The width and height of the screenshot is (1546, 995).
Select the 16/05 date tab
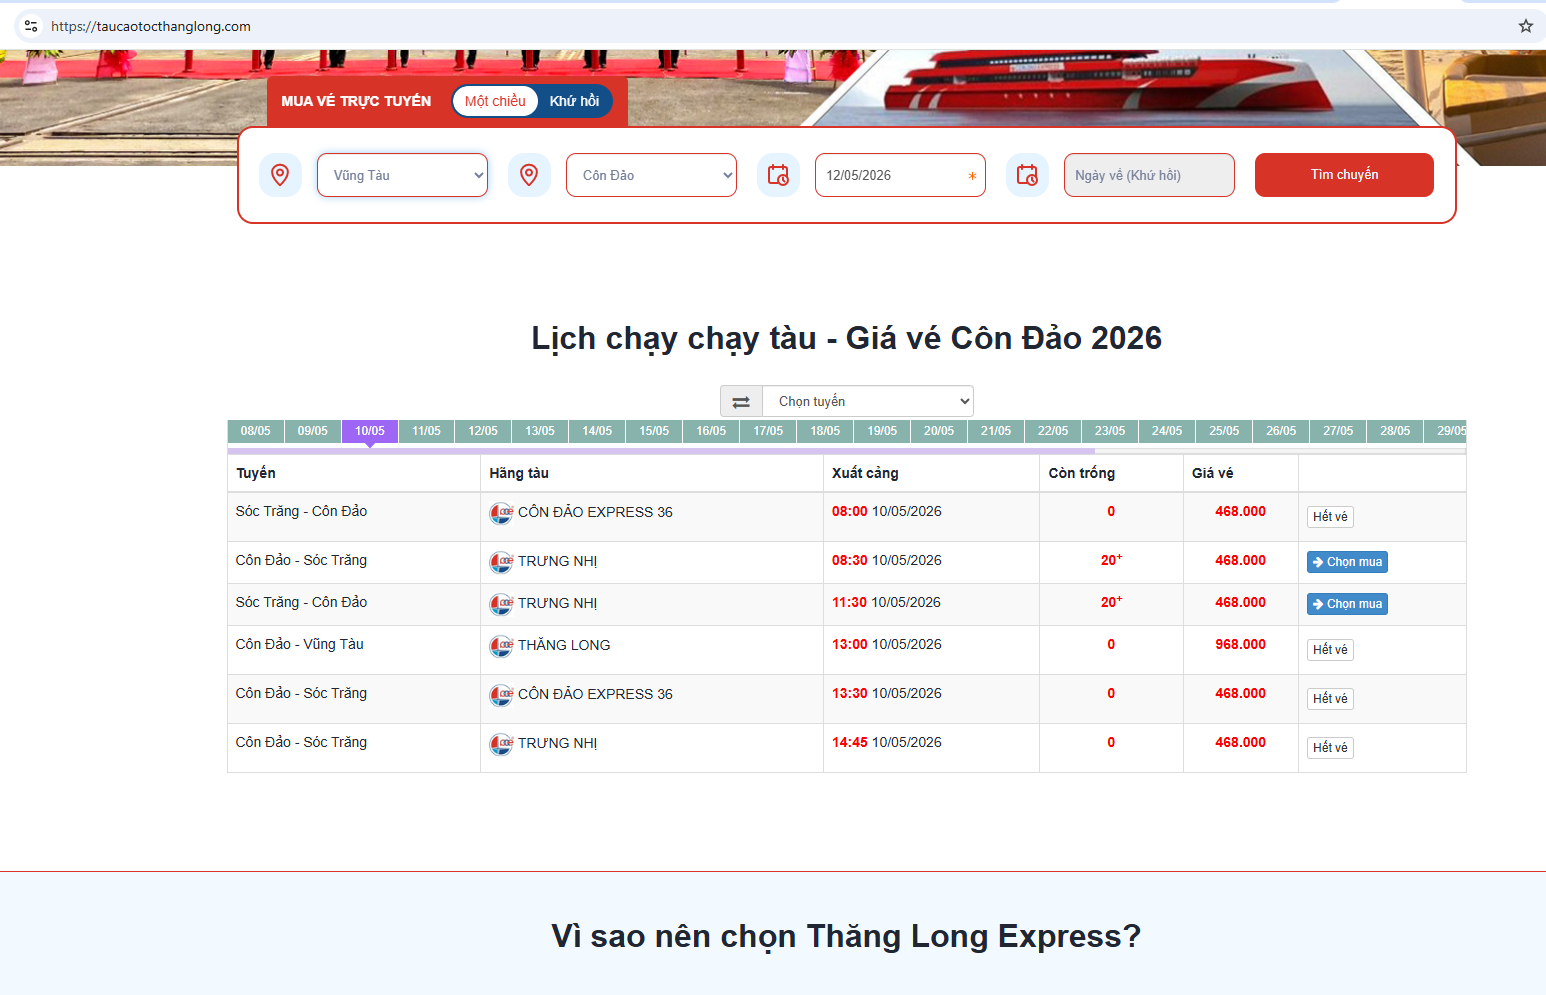tap(711, 431)
